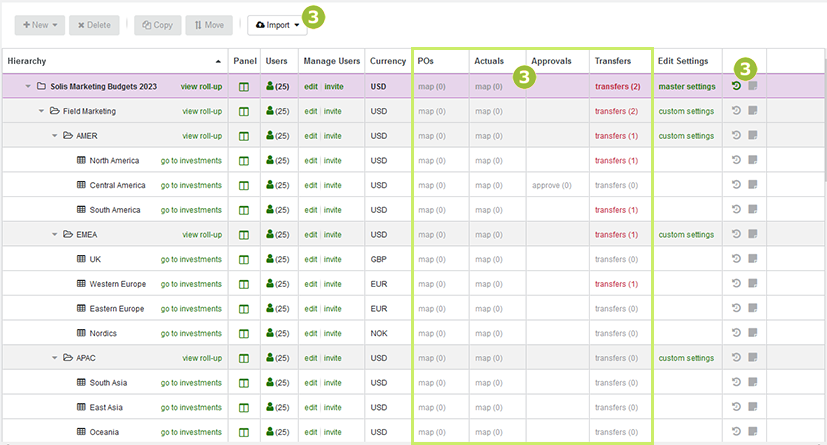Image resolution: width=827 pixels, height=445 pixels.
Task: Open panel icon for North America
Action: click(x=244, y=161)
